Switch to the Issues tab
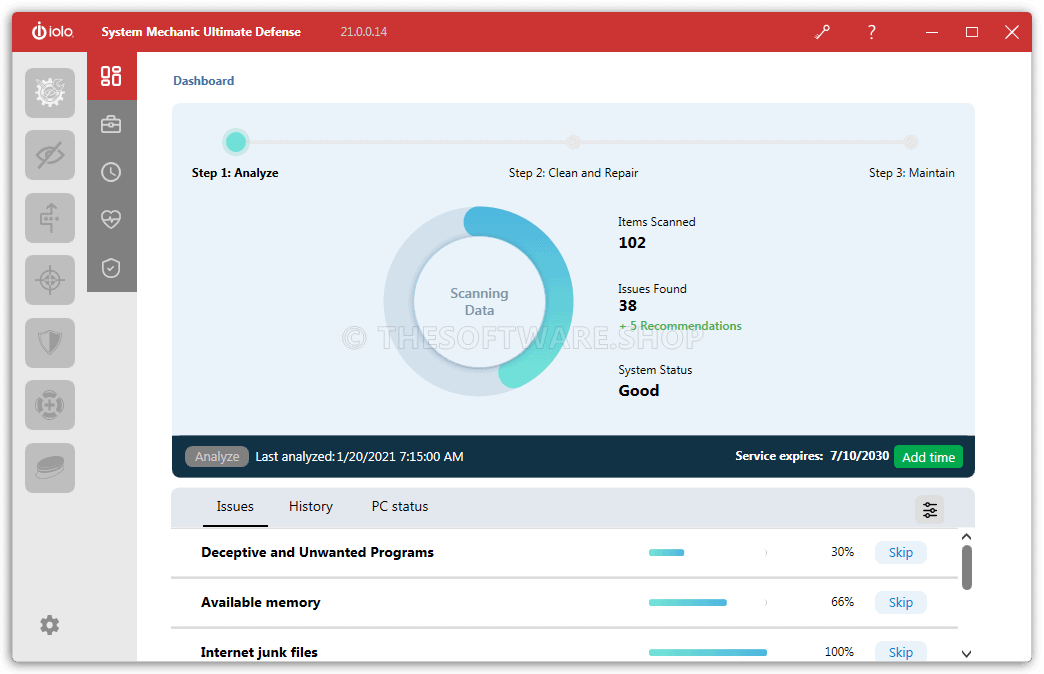This screenshot has width=1044, height=674. [x=235, y=507]
